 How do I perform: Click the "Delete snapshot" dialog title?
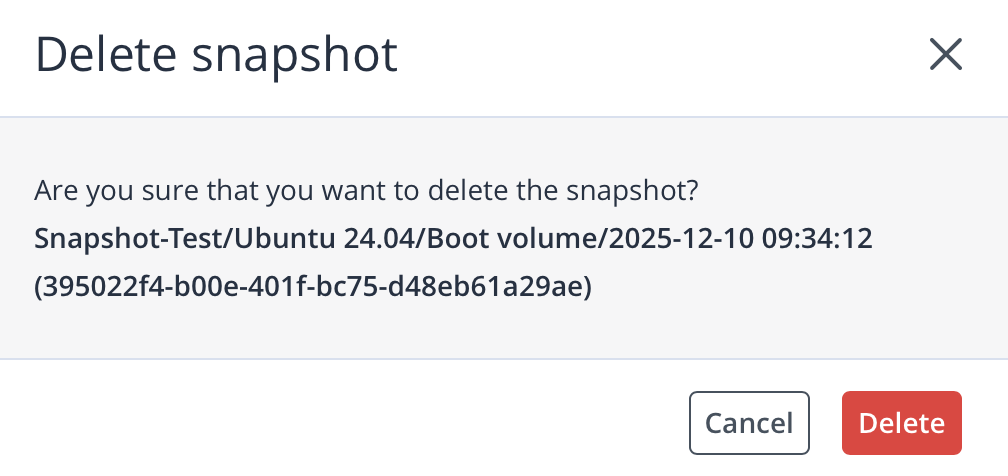pyautogui.click(x=217, y=55)
